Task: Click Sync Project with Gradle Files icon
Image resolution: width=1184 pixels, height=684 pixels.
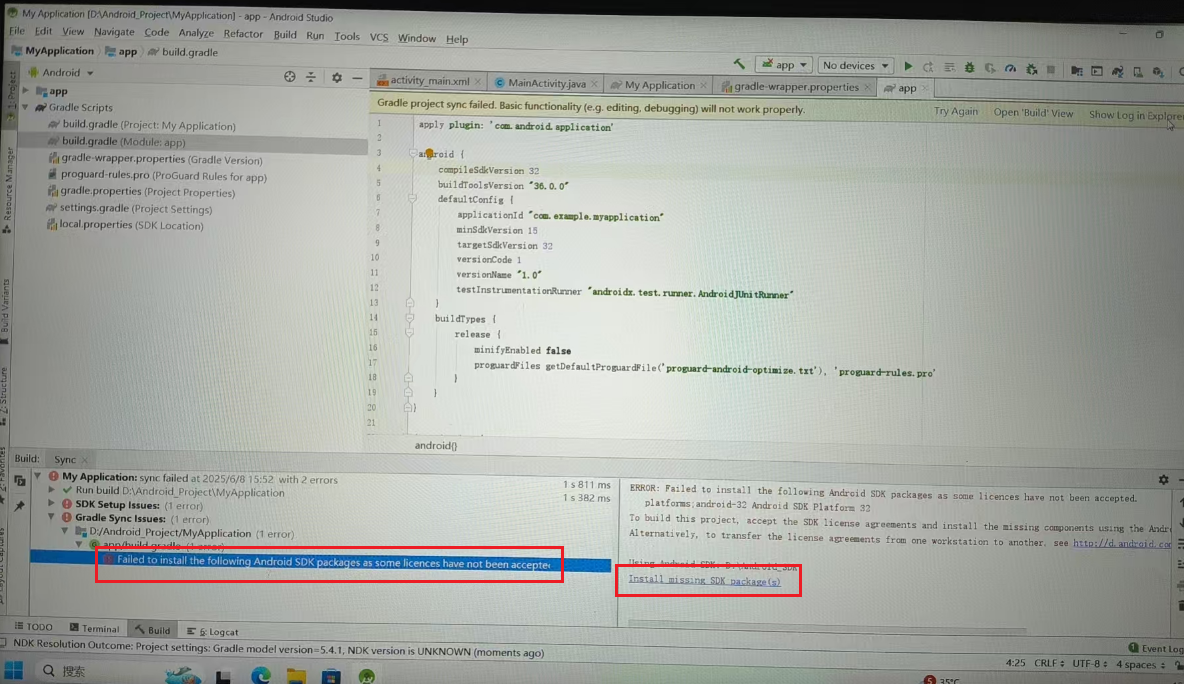Action: pos(1118,72)
